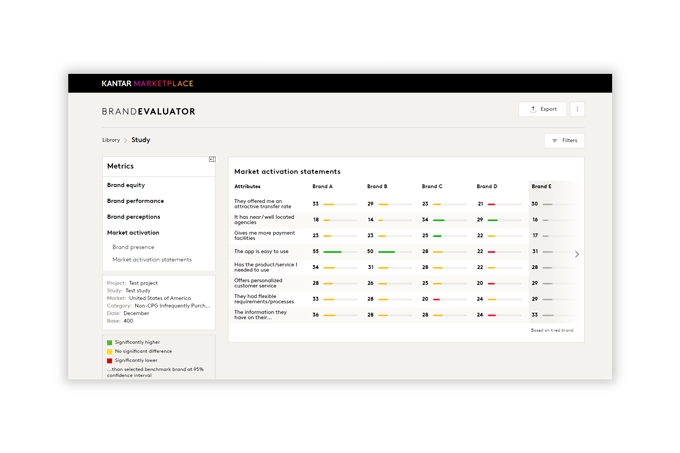Open the Filters panel
This screenshot has height=453, width=680.
[564, 141]
